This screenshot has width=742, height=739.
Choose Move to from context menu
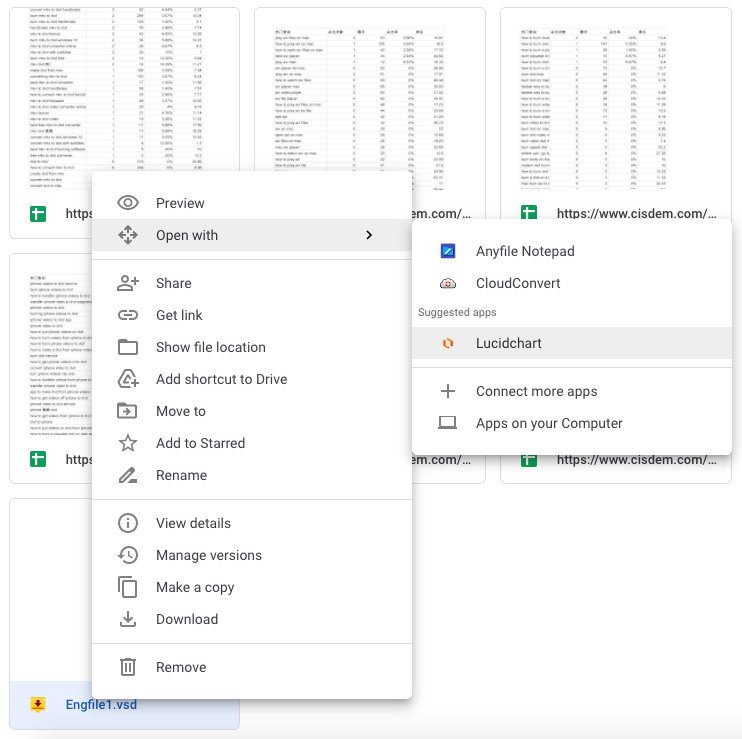point(180,411)
